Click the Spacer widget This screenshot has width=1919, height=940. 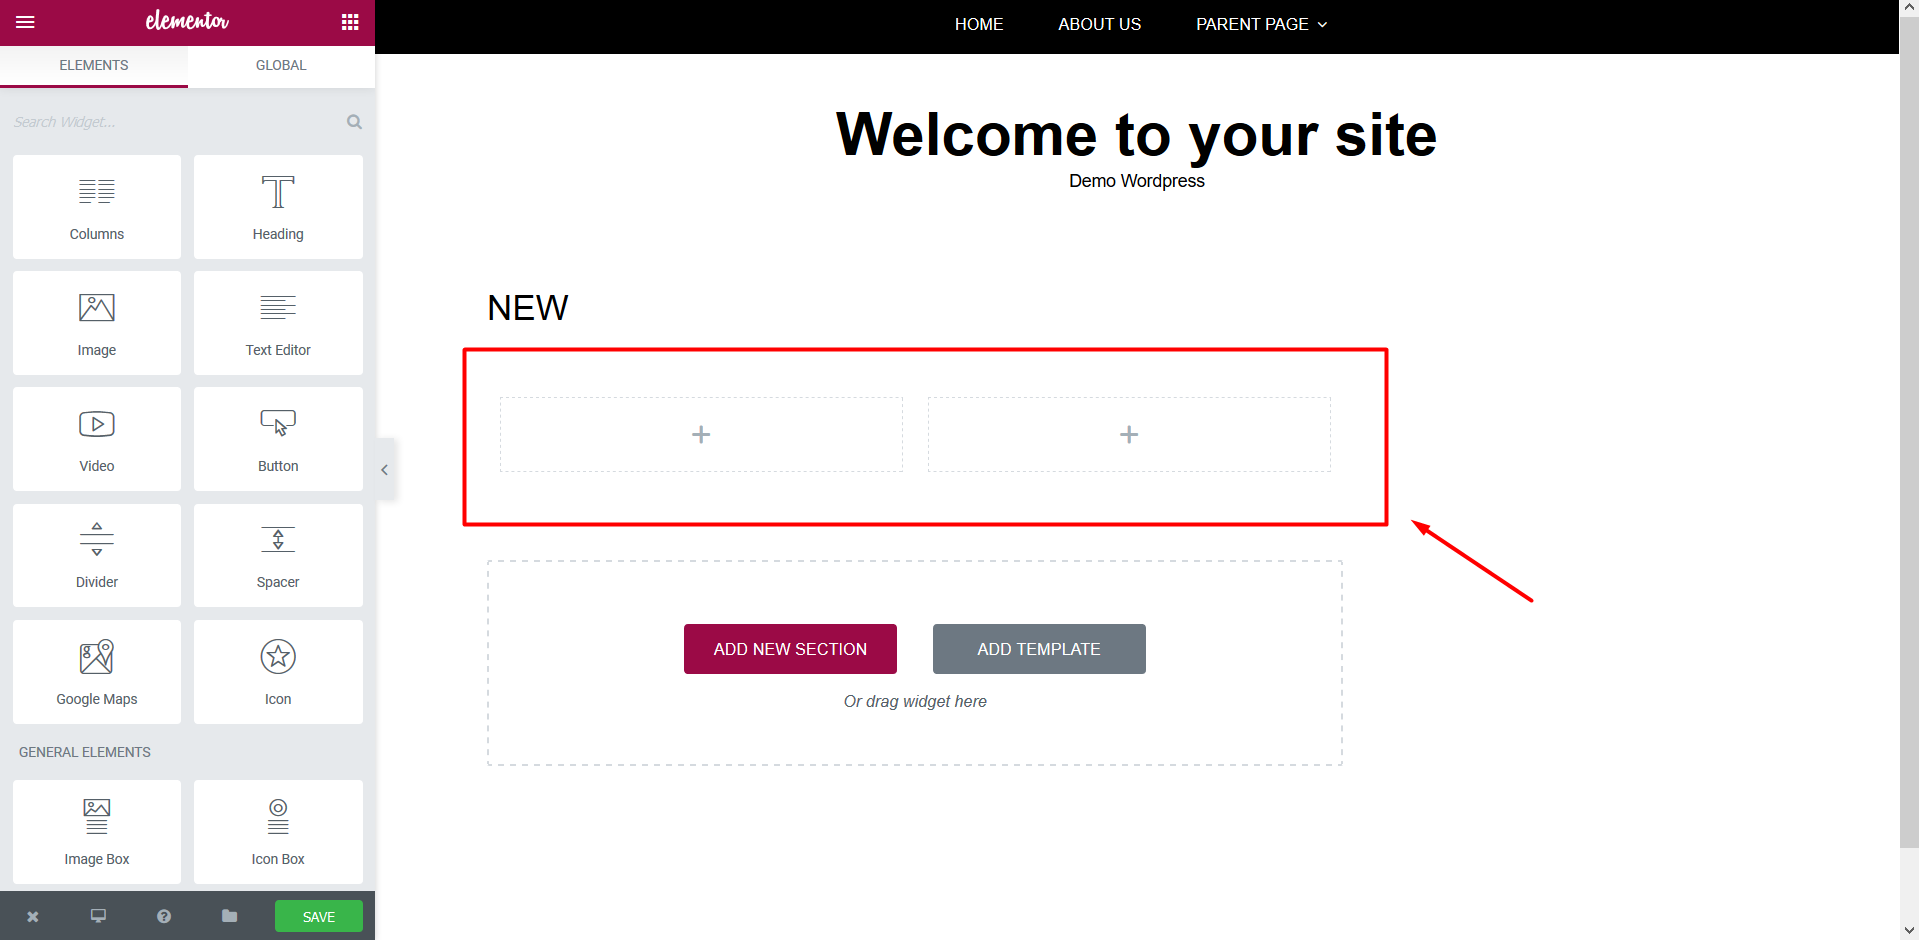click(x=278, y=555)
